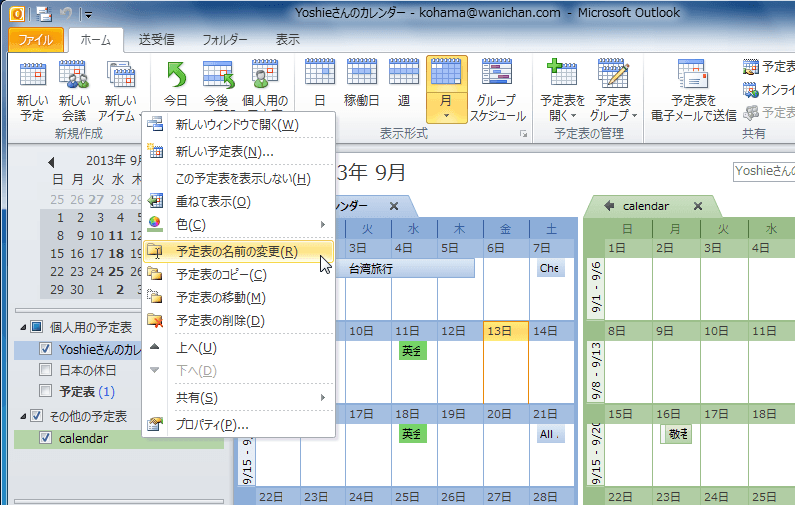
Task: Switch to the 送受信 ribbon tab
Action: [157, 40]
